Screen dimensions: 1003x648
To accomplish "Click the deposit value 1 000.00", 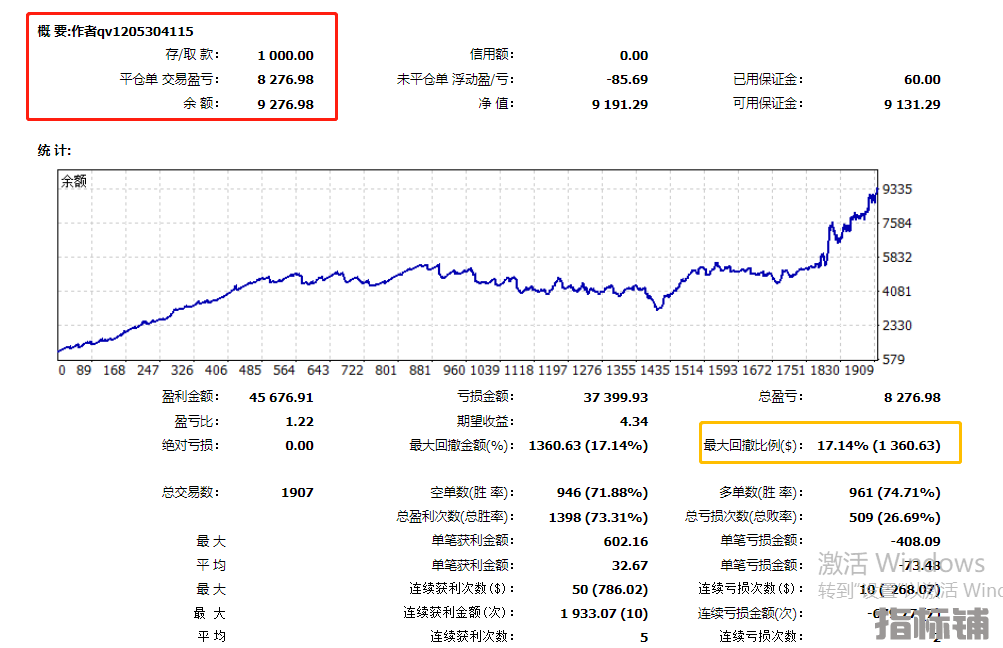I will coord(285,56).
